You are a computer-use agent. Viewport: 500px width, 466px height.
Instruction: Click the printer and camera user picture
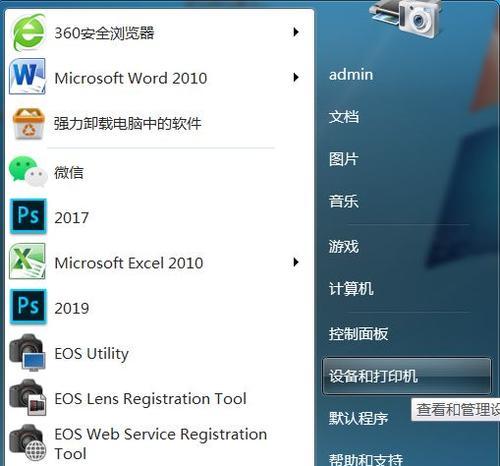pyautogui.click(x=405, y=19)
